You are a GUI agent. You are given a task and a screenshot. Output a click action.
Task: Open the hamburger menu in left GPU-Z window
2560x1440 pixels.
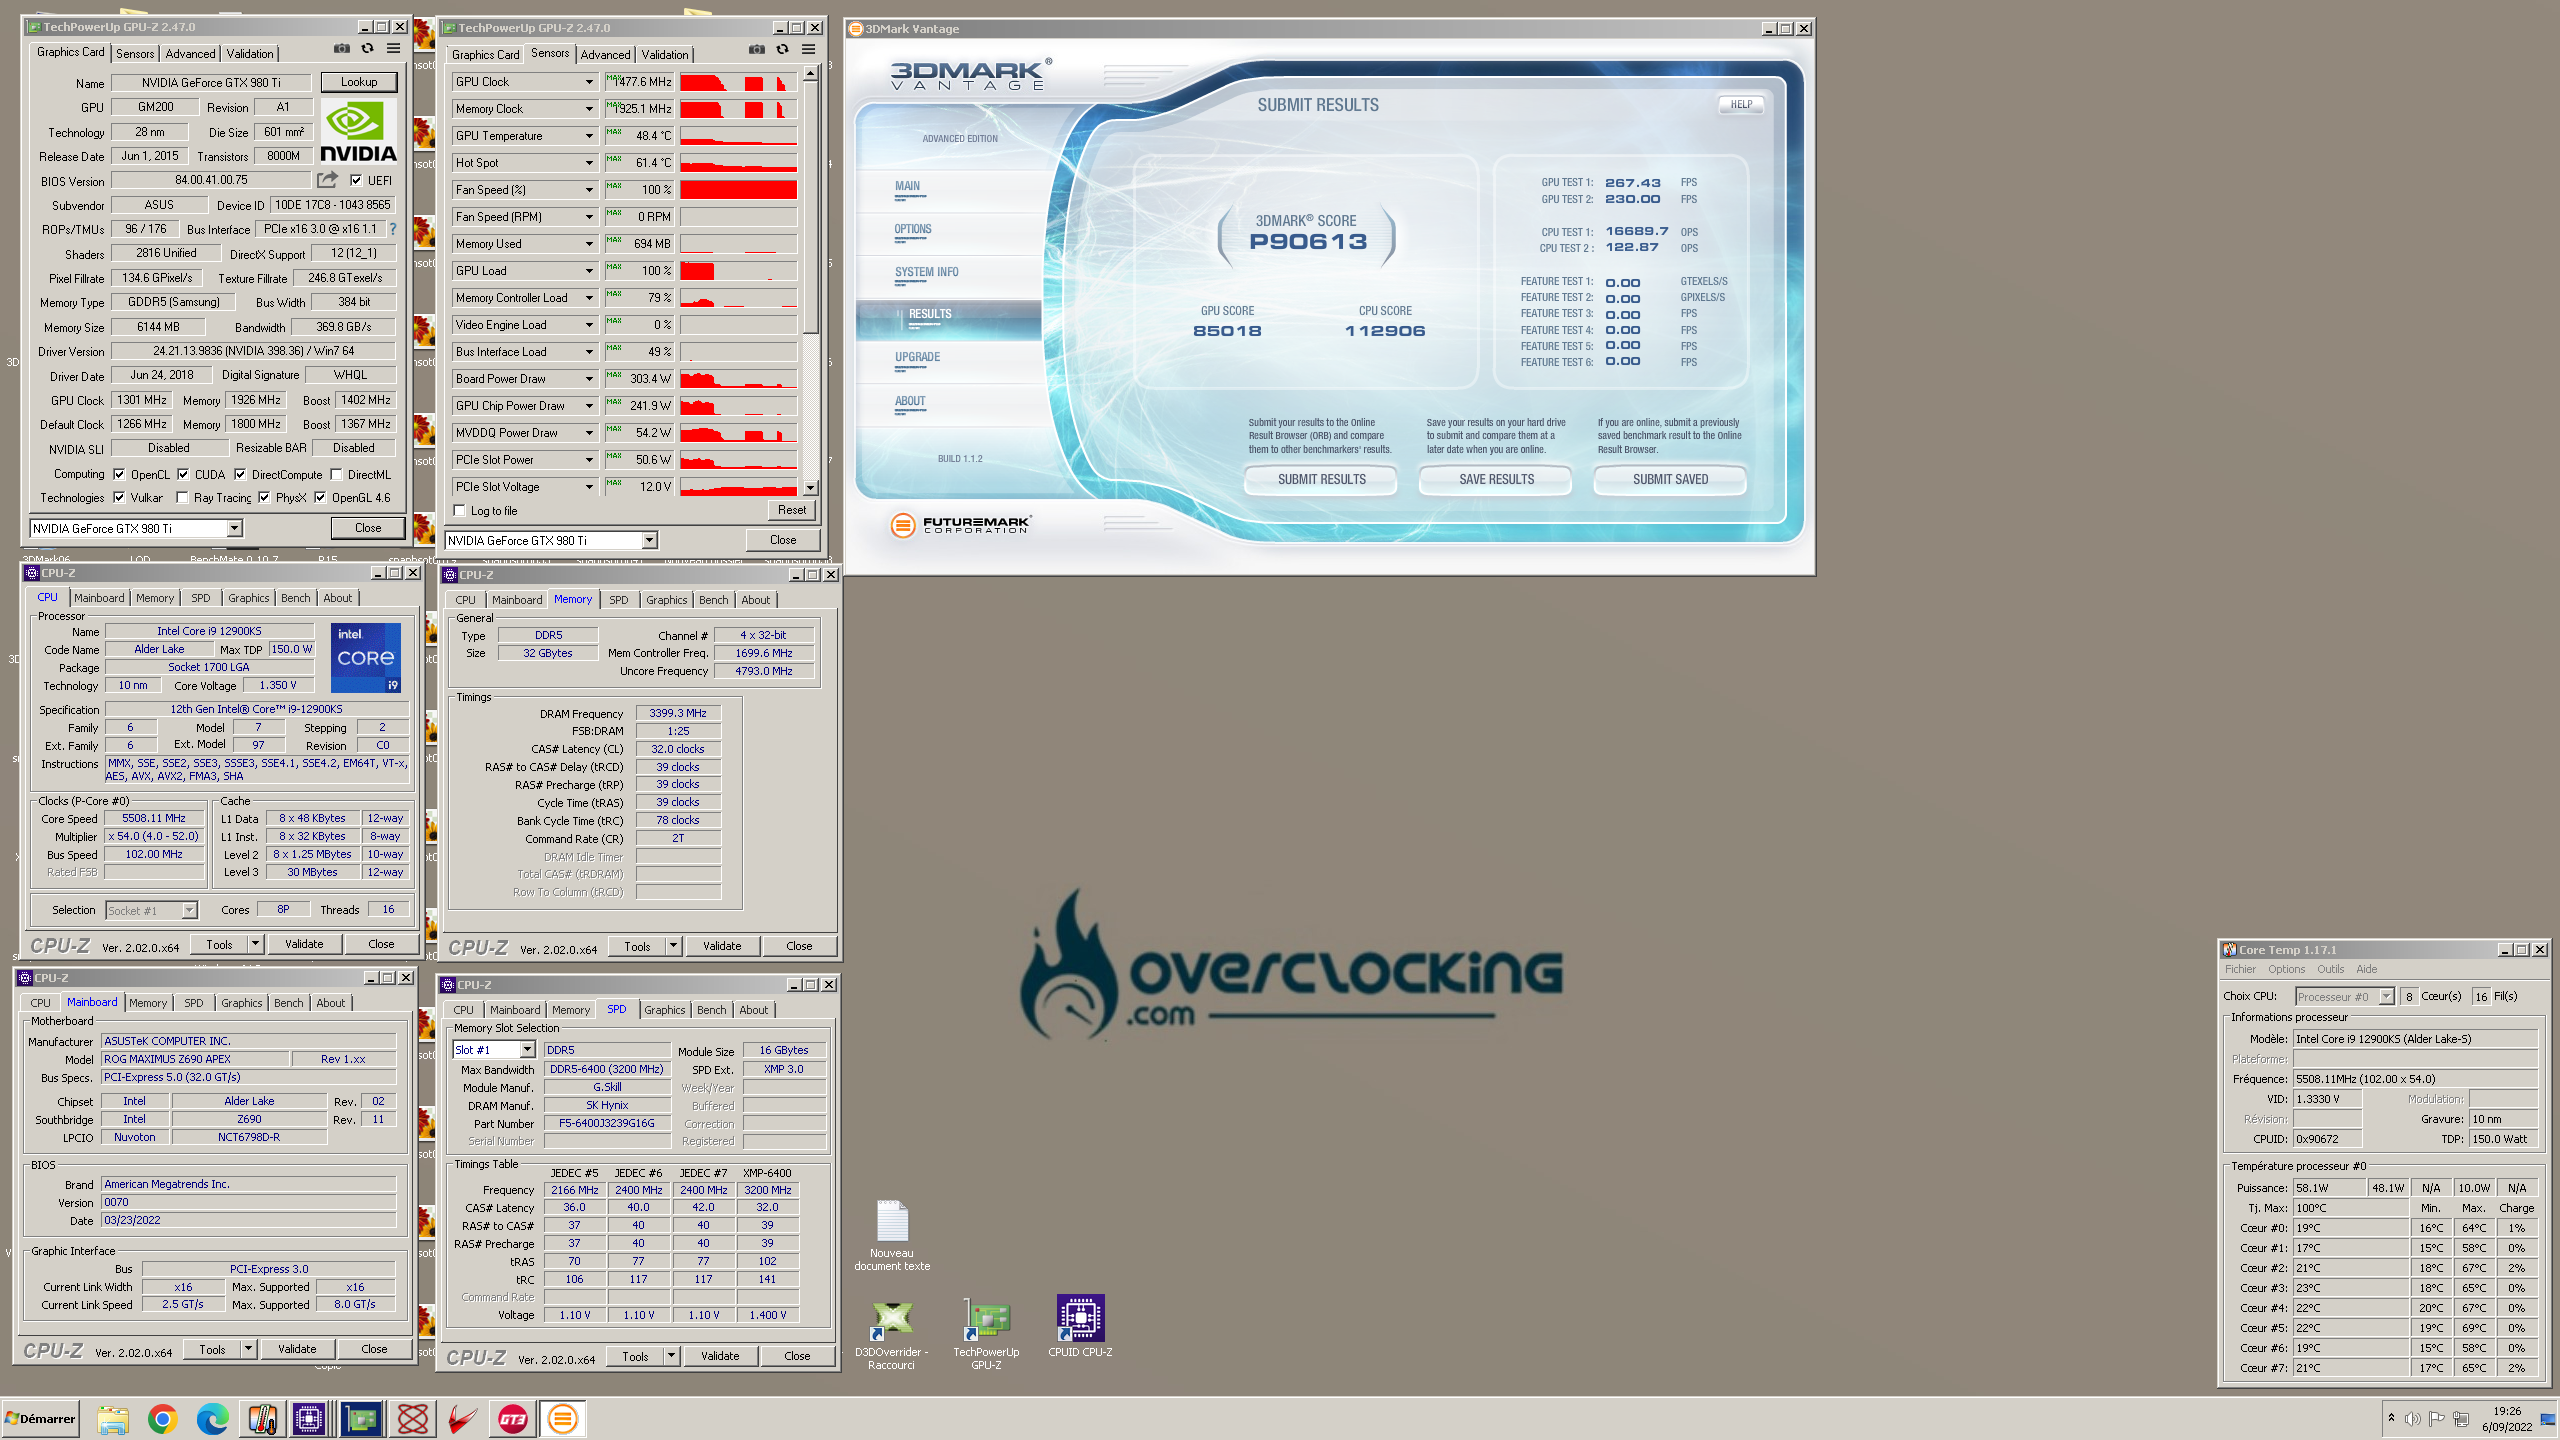tap(394, 48)
